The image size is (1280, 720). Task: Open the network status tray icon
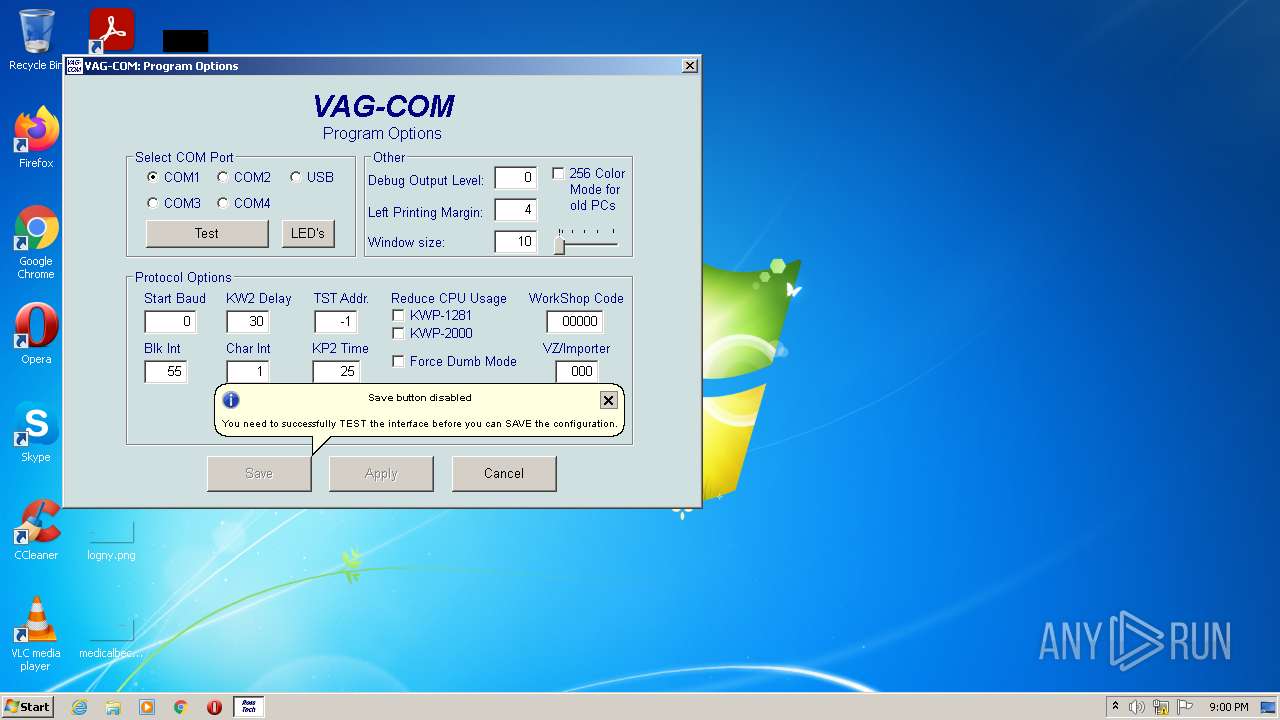tap(1161, 707)
